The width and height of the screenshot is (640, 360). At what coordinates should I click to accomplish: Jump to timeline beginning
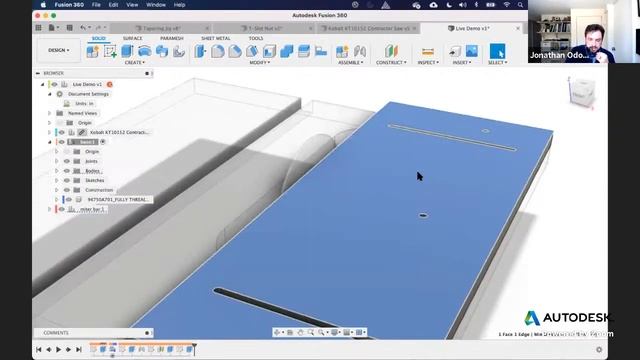tap(39, 349)
